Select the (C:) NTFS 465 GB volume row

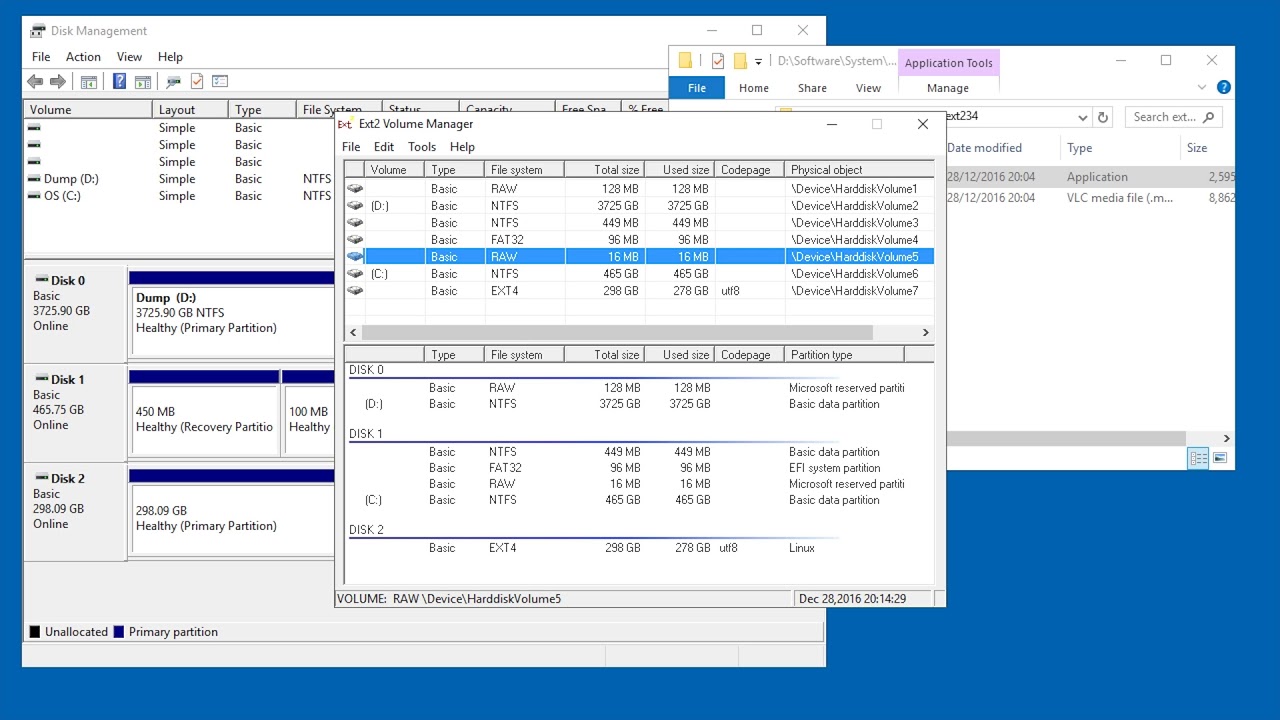pyautogui.click(x=639, y=274)
